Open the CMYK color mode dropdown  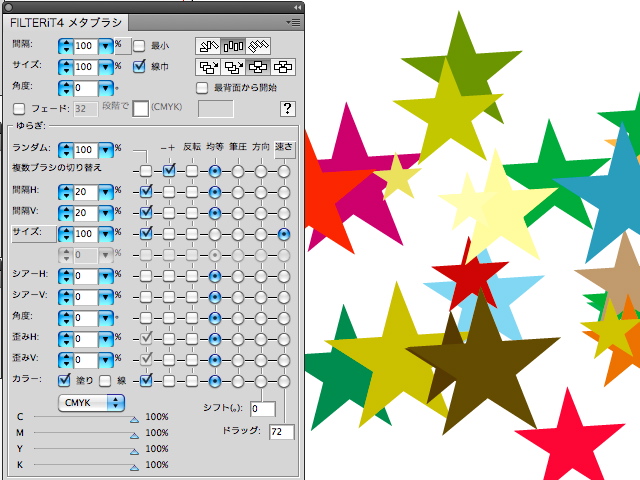(91, 402)
